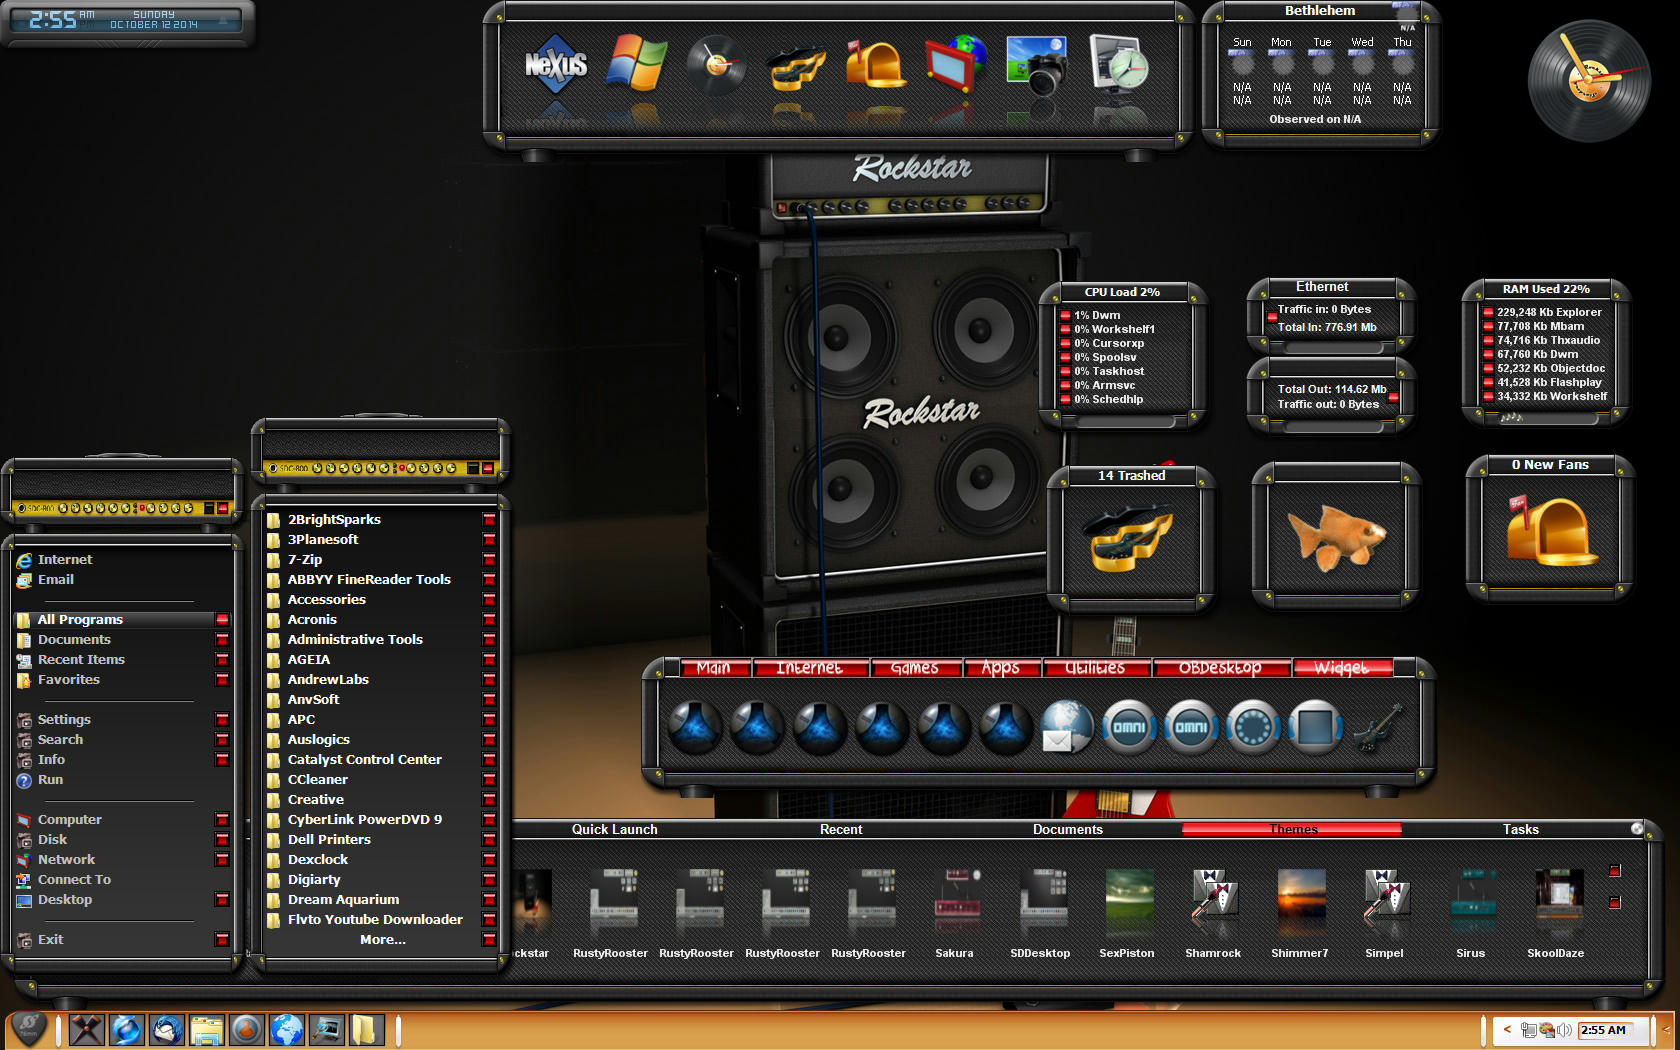The width and height of the screenshot is (1680, 1050).
Task: Click the yellow mailbox icon in top dock
Action: coord(875,64)
